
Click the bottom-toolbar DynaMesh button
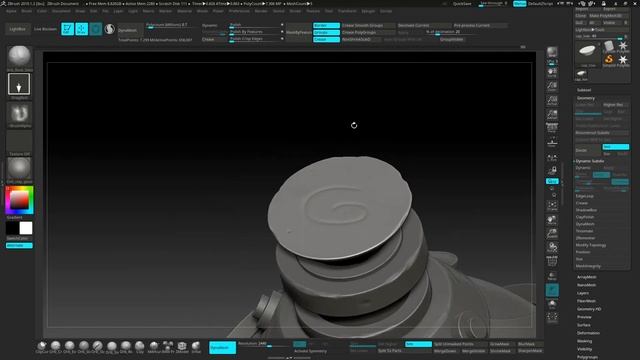point(222,347)
